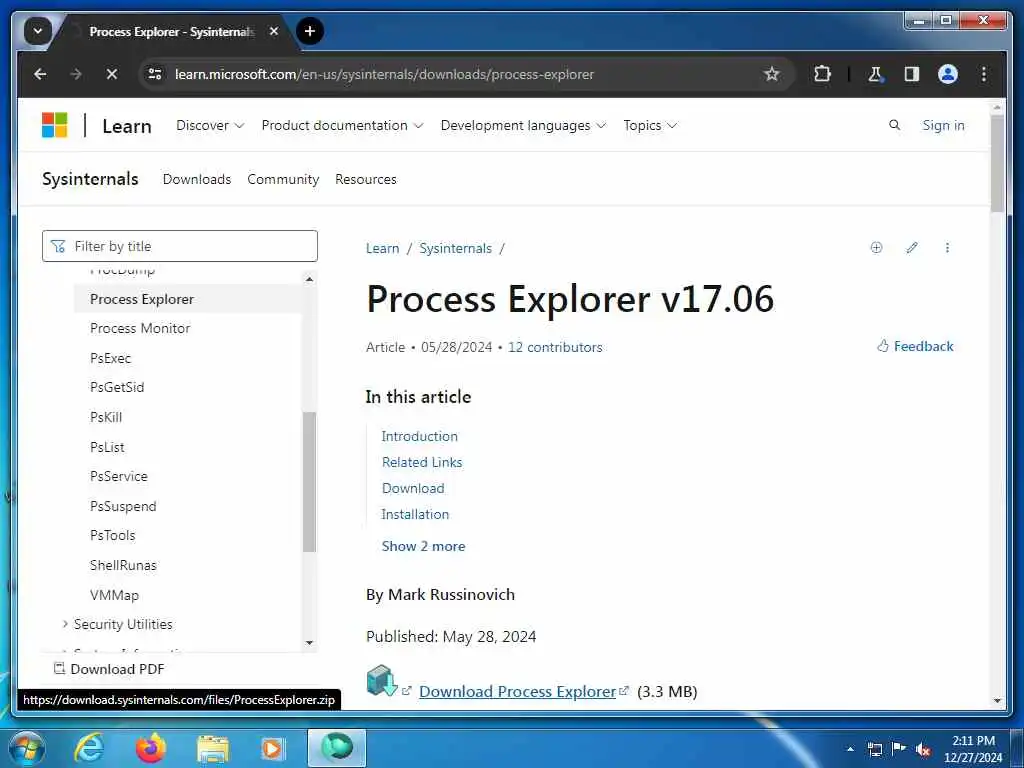This screenshot has height=768, width=1024.
Task: Open tab search dropdown arrow
Action: 38,31
